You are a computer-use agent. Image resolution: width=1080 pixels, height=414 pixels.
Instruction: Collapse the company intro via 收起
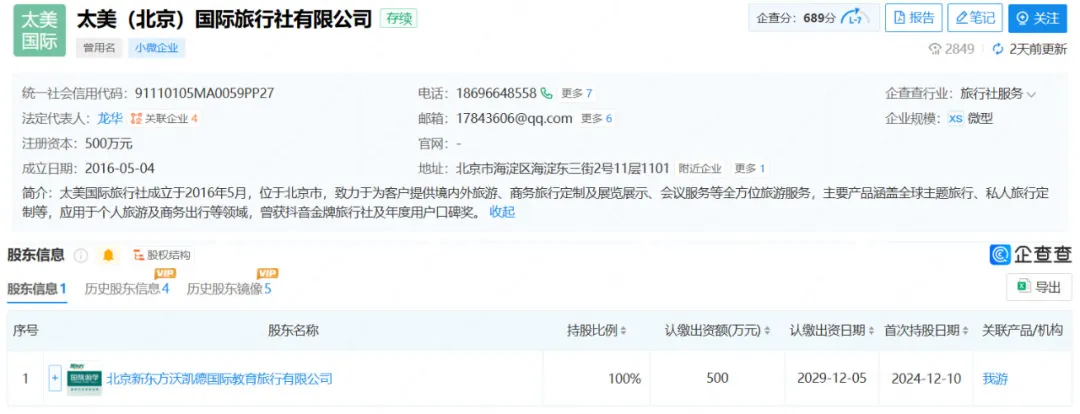502,211
